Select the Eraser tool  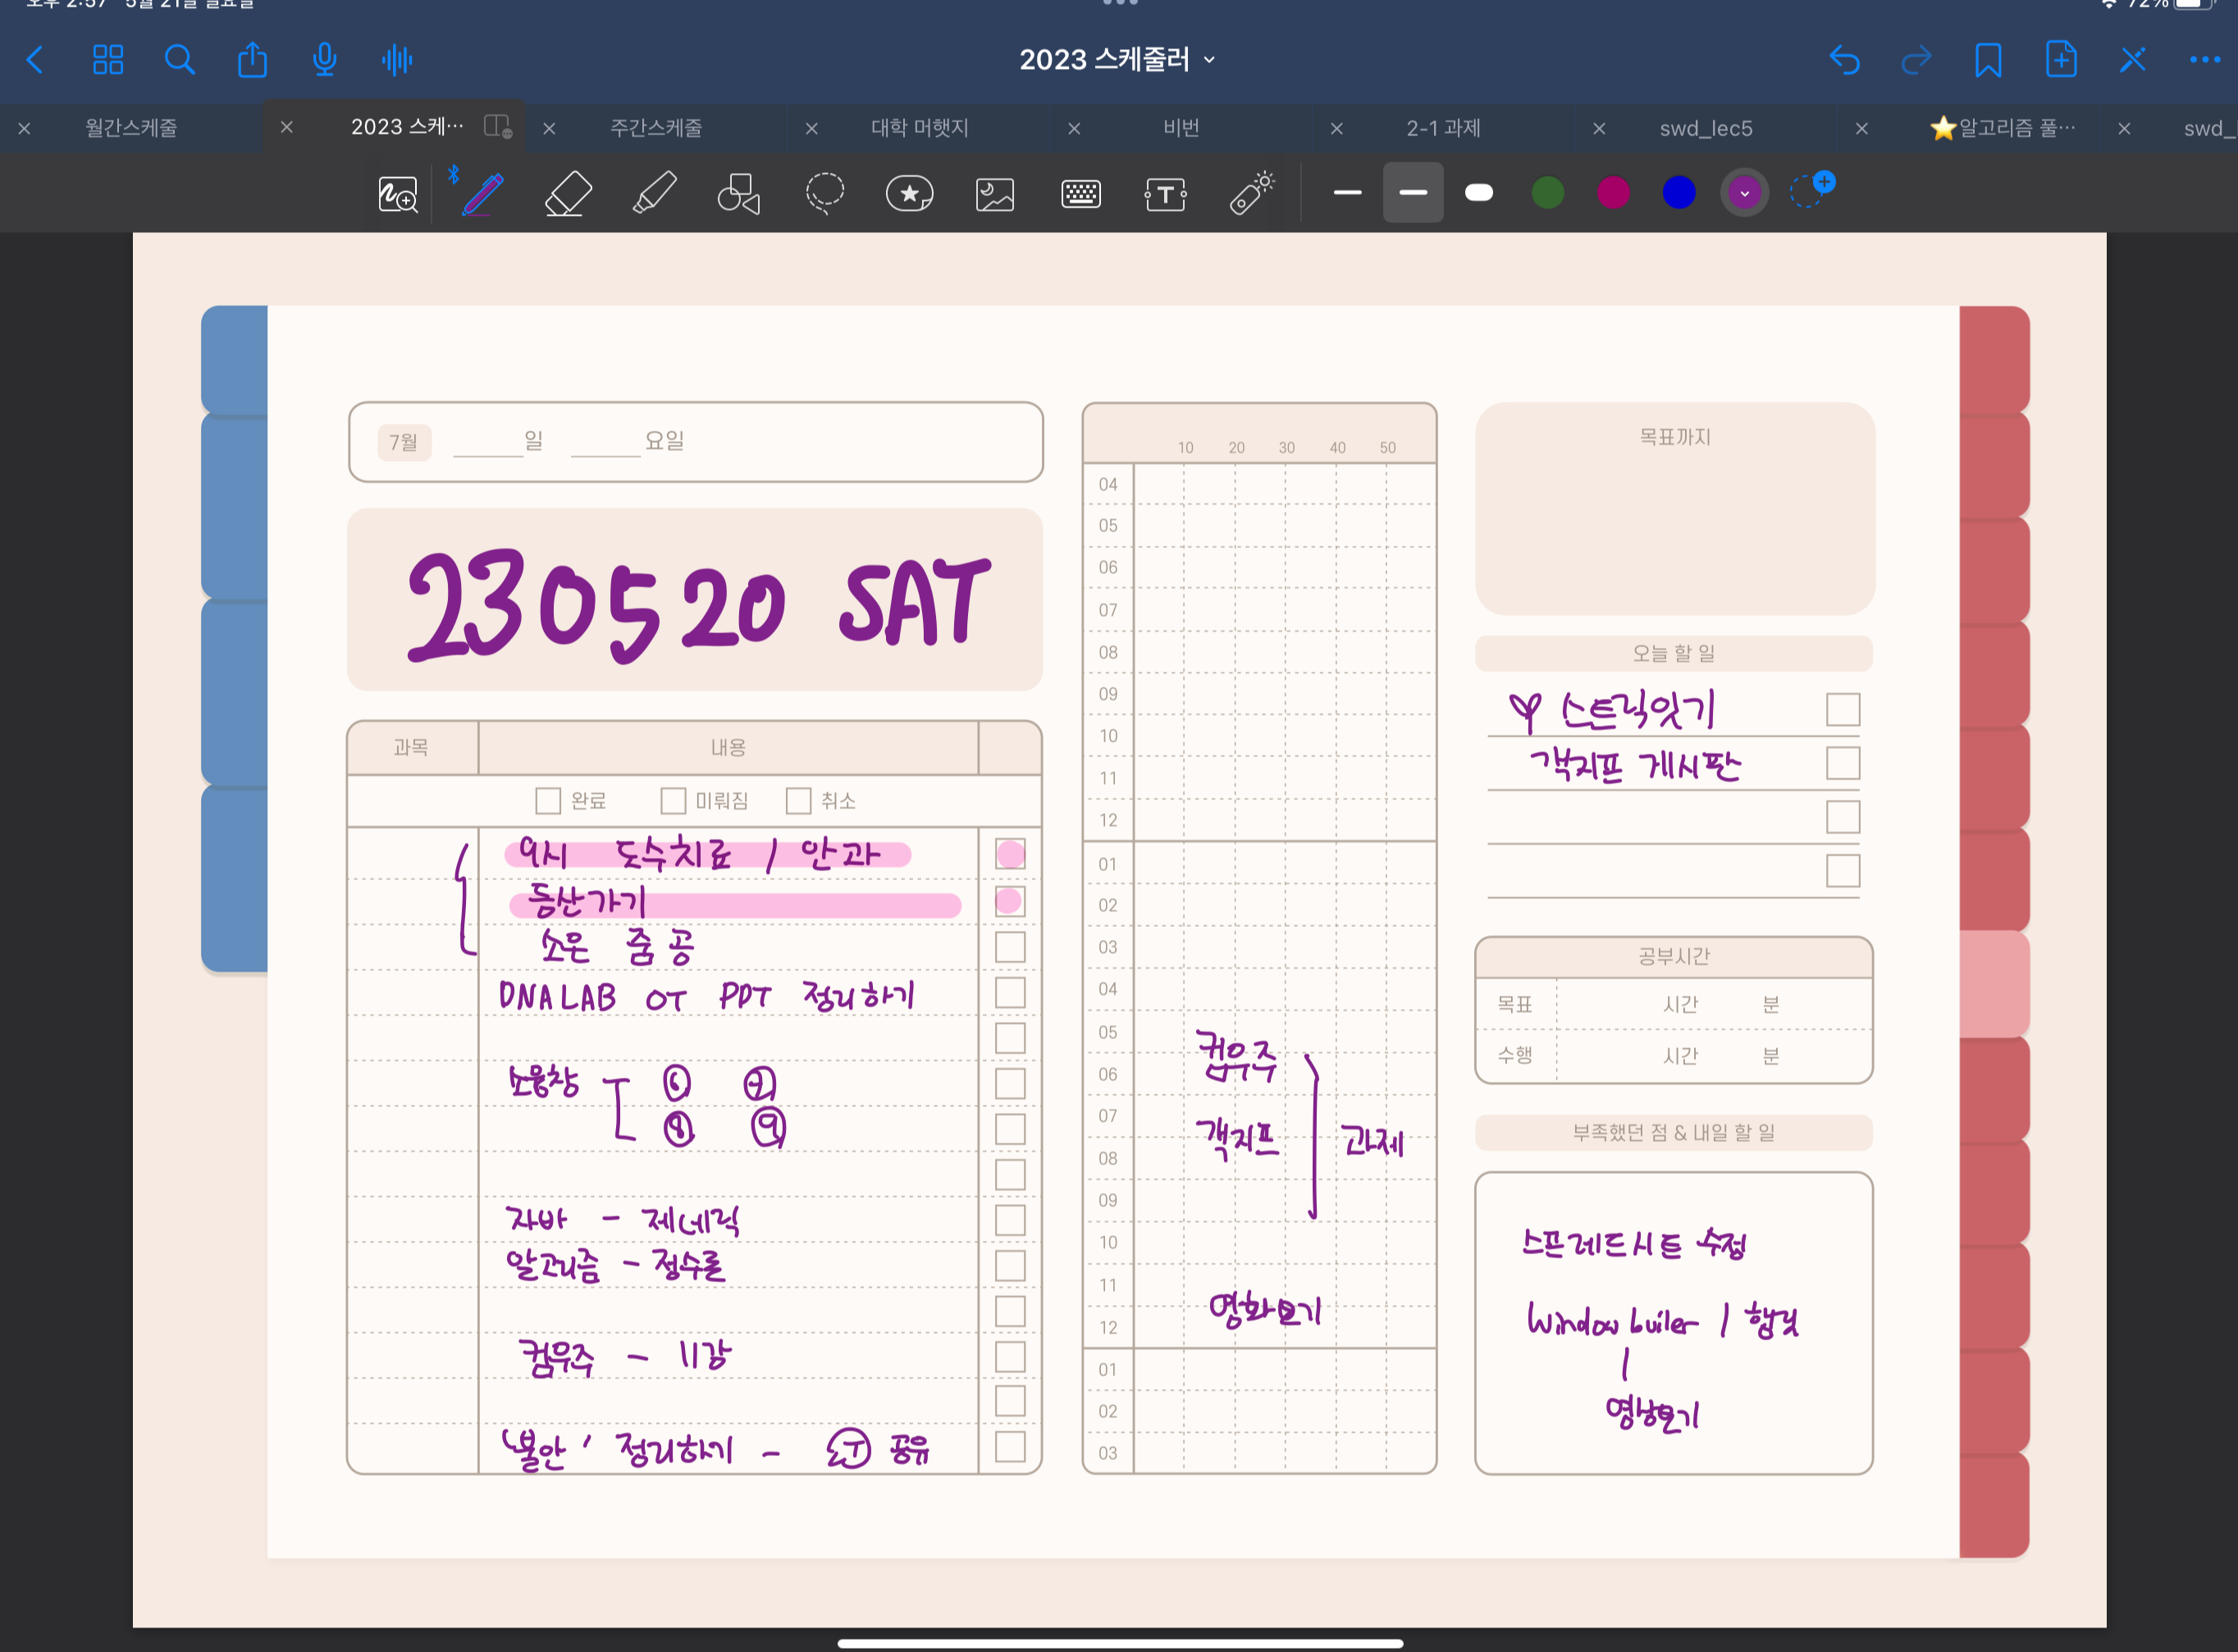click(x=568, y=193)
